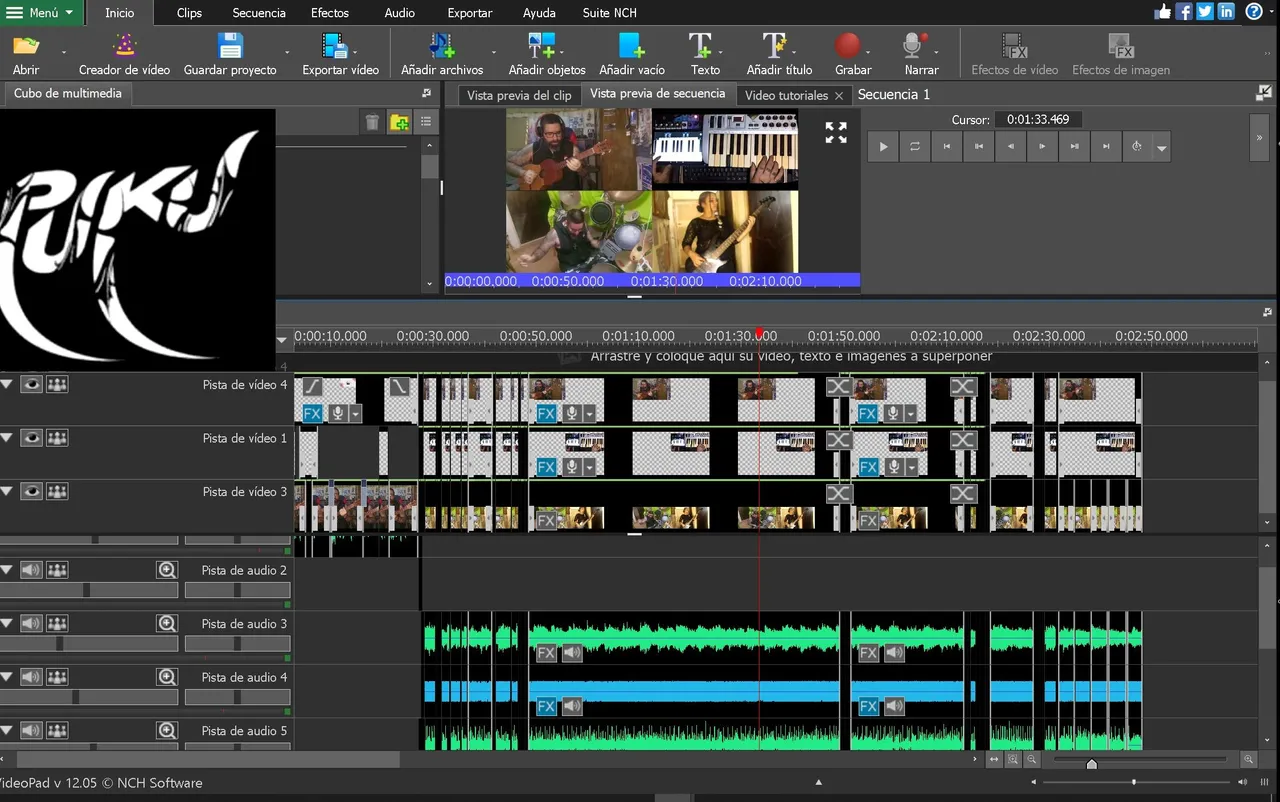
Task: Toggle group lock on Pista de vídeo 4
Action: 57,384
